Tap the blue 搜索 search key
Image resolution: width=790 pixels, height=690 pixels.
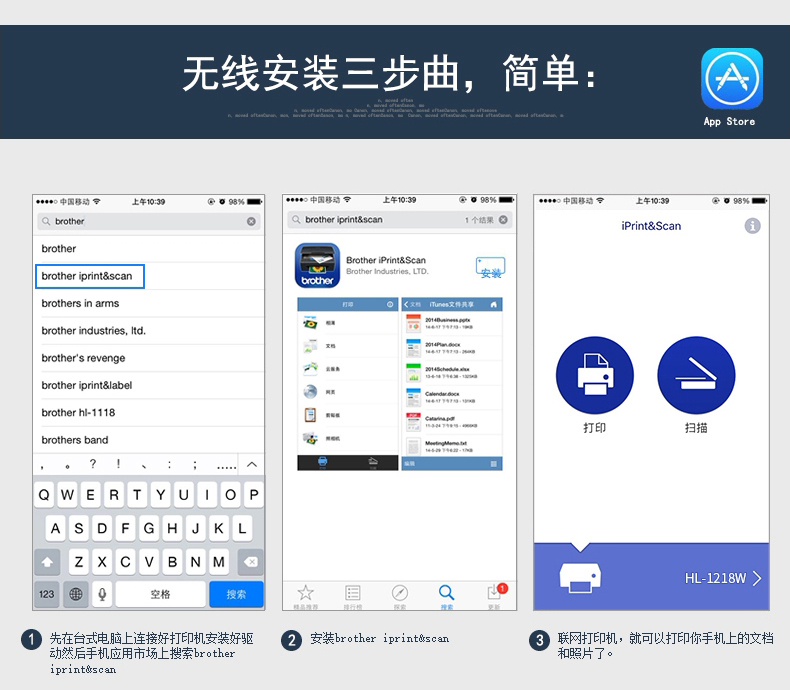coord(236,594)
